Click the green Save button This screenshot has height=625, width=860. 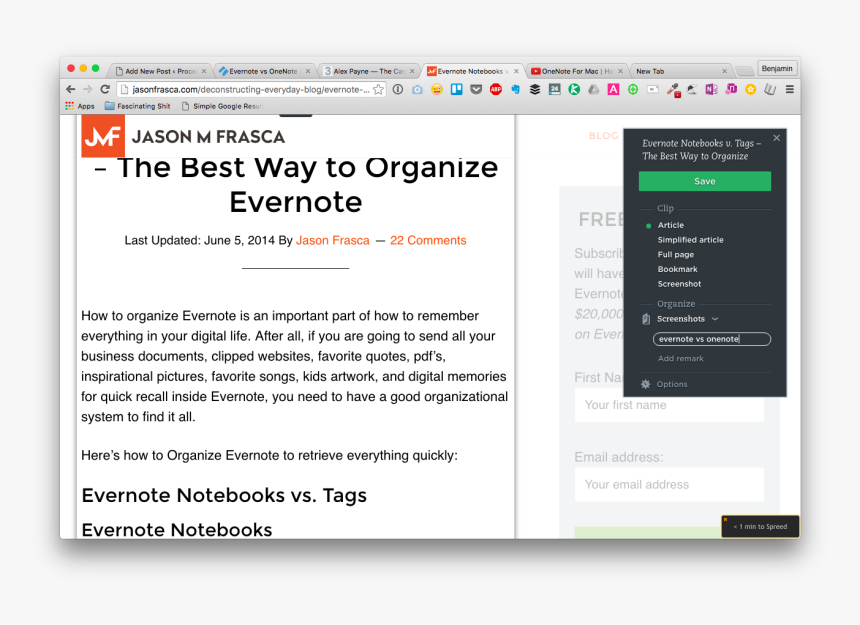click(705, 181)
